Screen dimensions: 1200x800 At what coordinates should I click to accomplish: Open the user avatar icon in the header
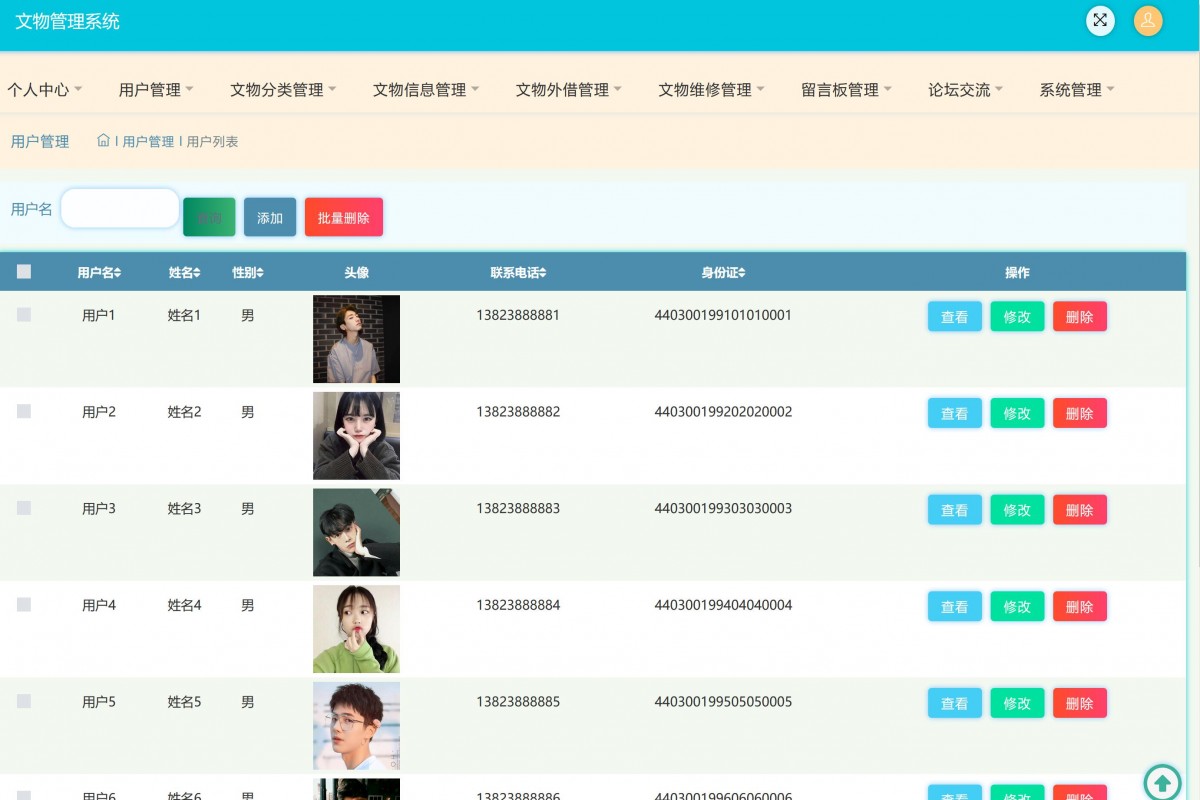click(x=1147, y=21)
